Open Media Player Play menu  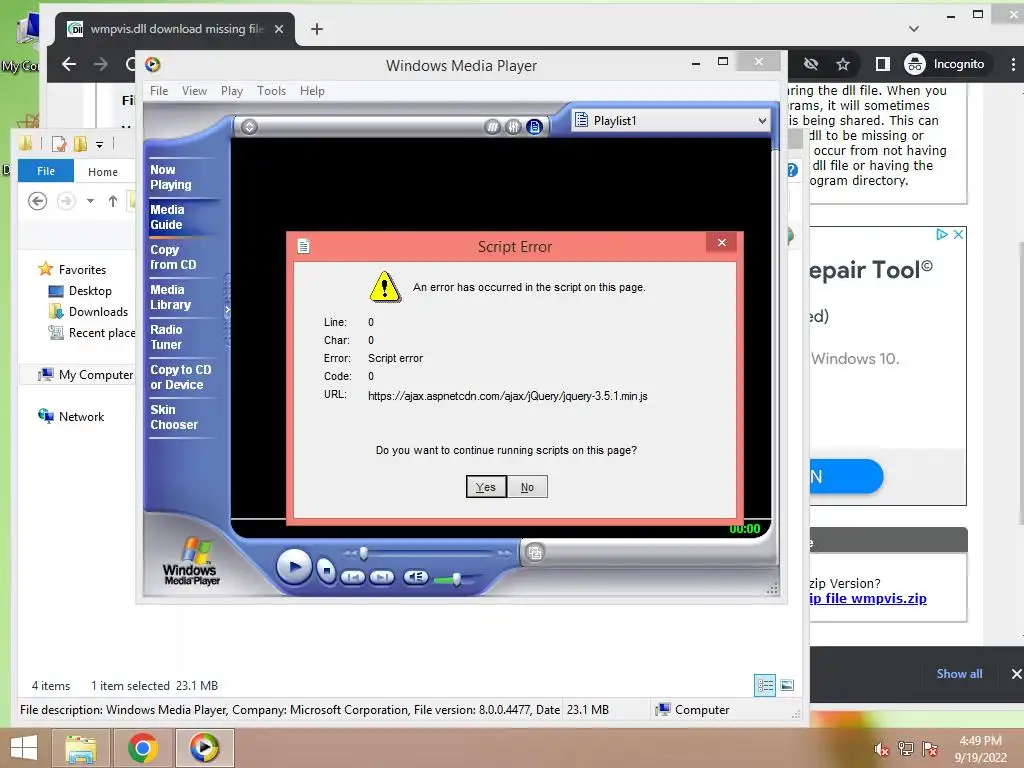tap(232, 91)
